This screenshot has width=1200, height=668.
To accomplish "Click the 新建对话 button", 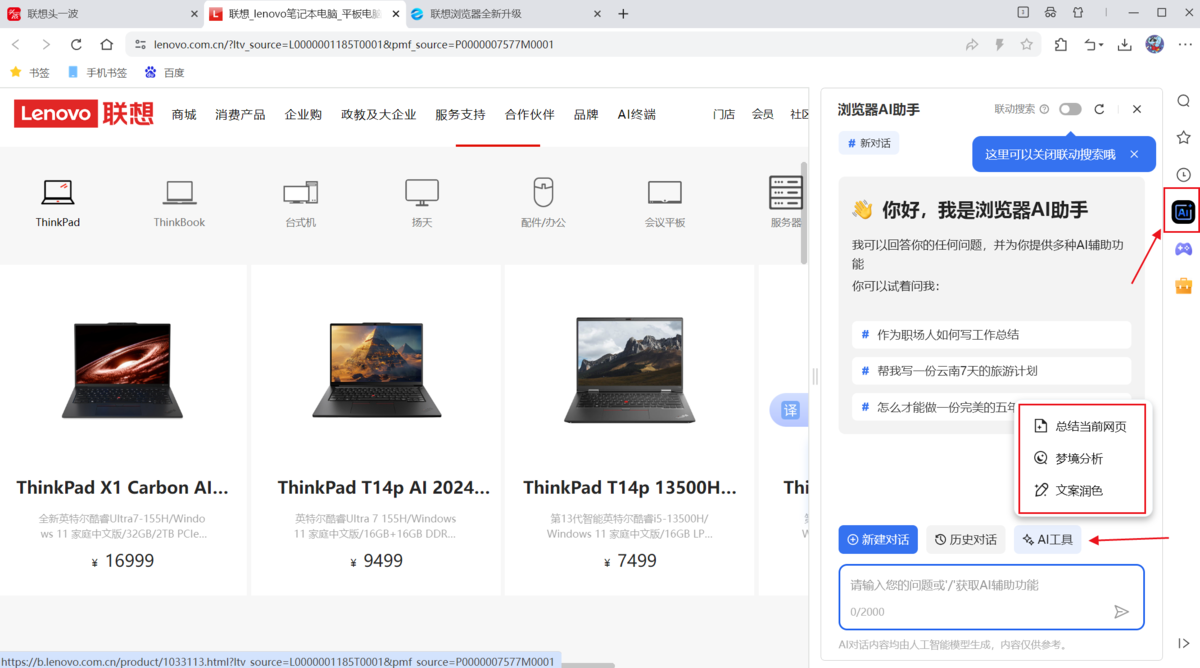I will [878, 540].
